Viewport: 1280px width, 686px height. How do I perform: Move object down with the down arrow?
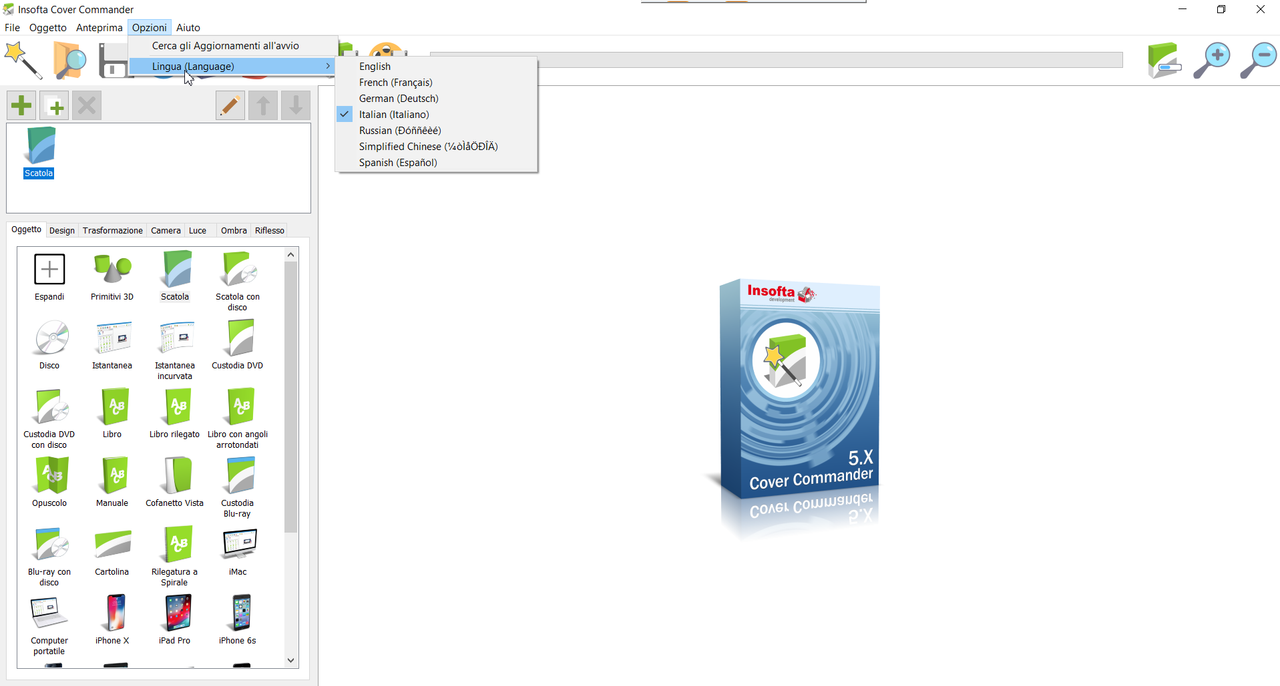tap(295, 105)
